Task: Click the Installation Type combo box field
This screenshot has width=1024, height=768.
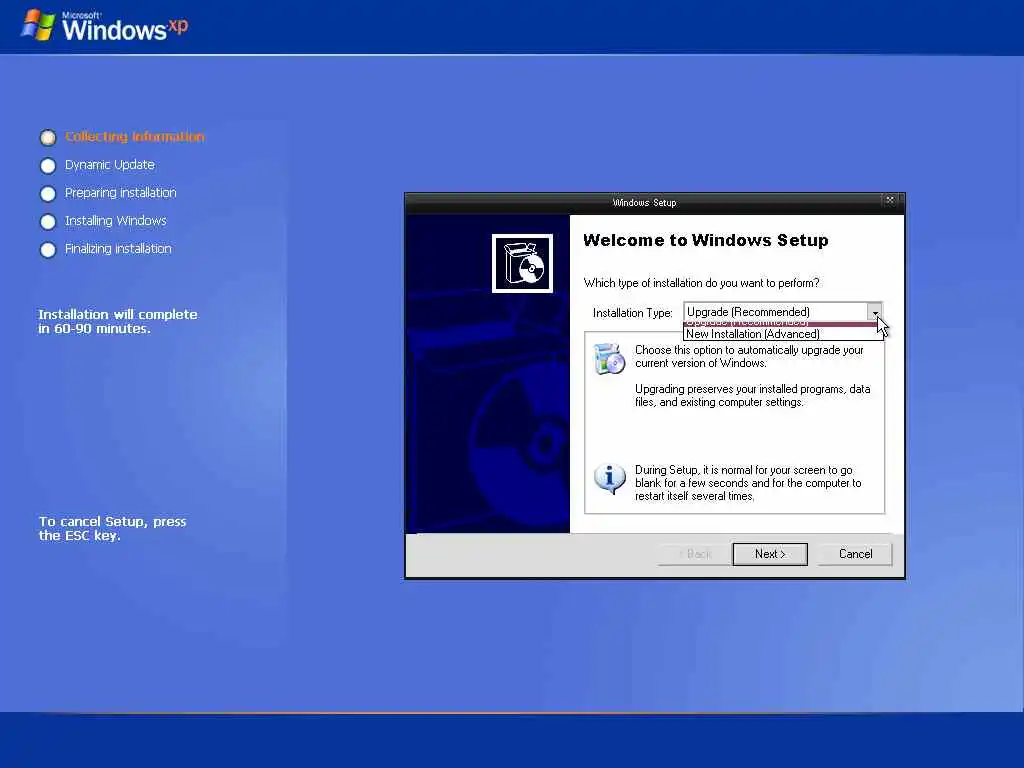Action: [x=782, y=312]
